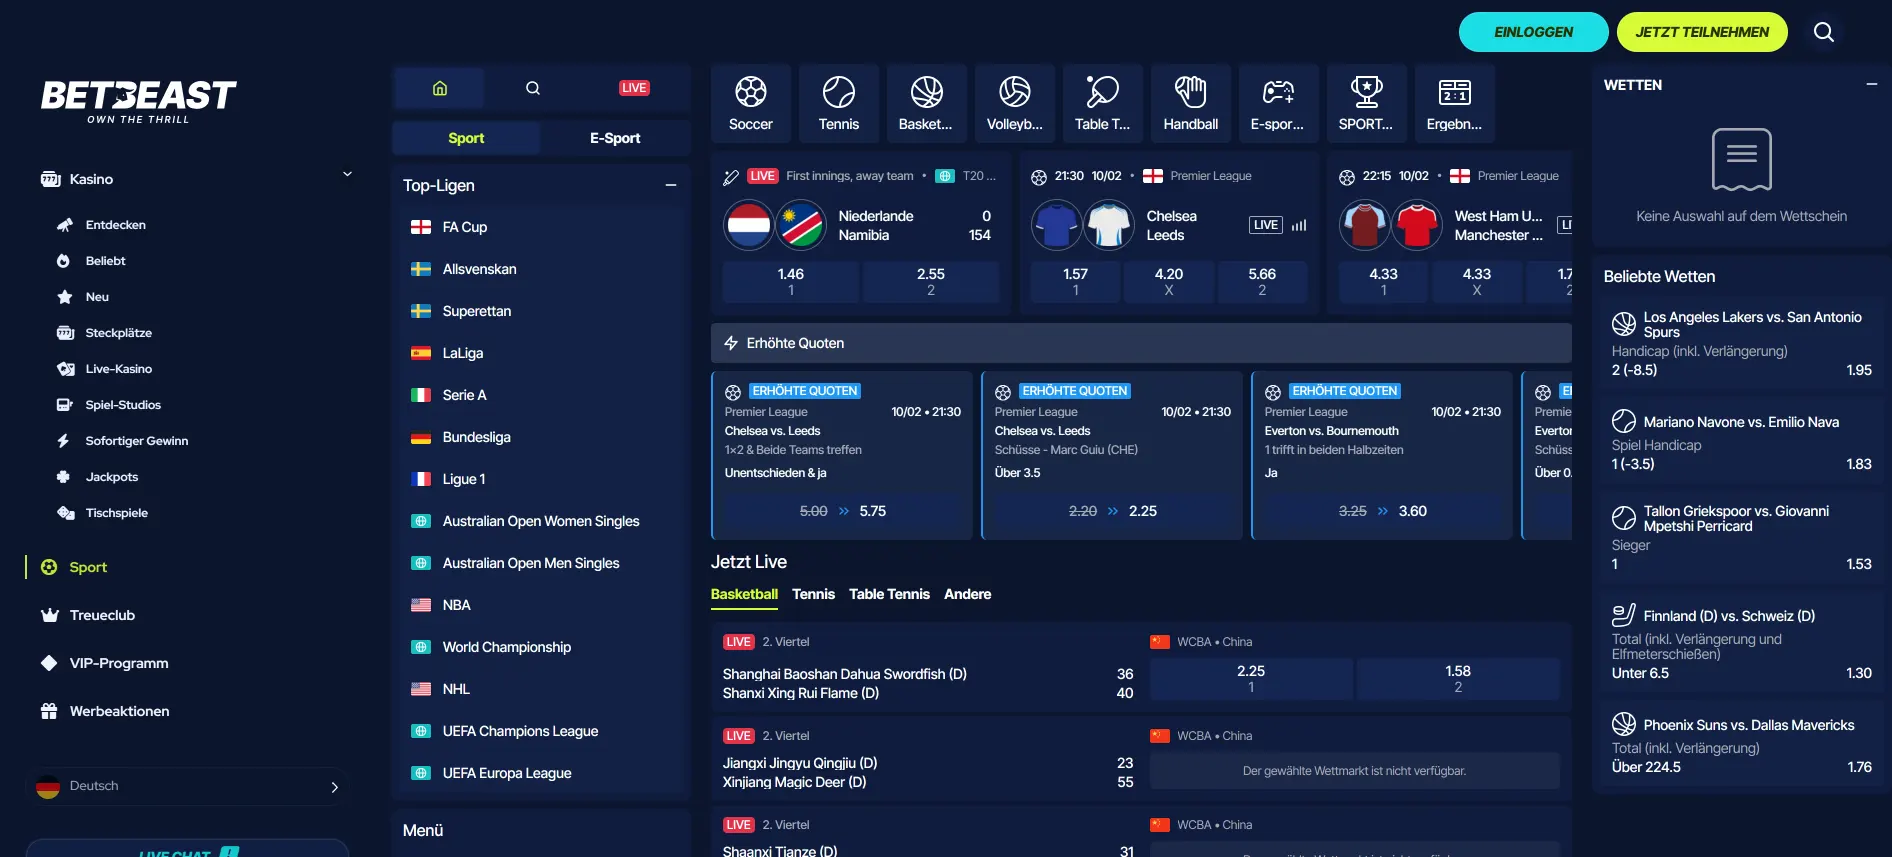Viewport: 1892px width, 857px height.
Task: Bet on Niederlande at odds 1.46
Action: coord(790,281)
